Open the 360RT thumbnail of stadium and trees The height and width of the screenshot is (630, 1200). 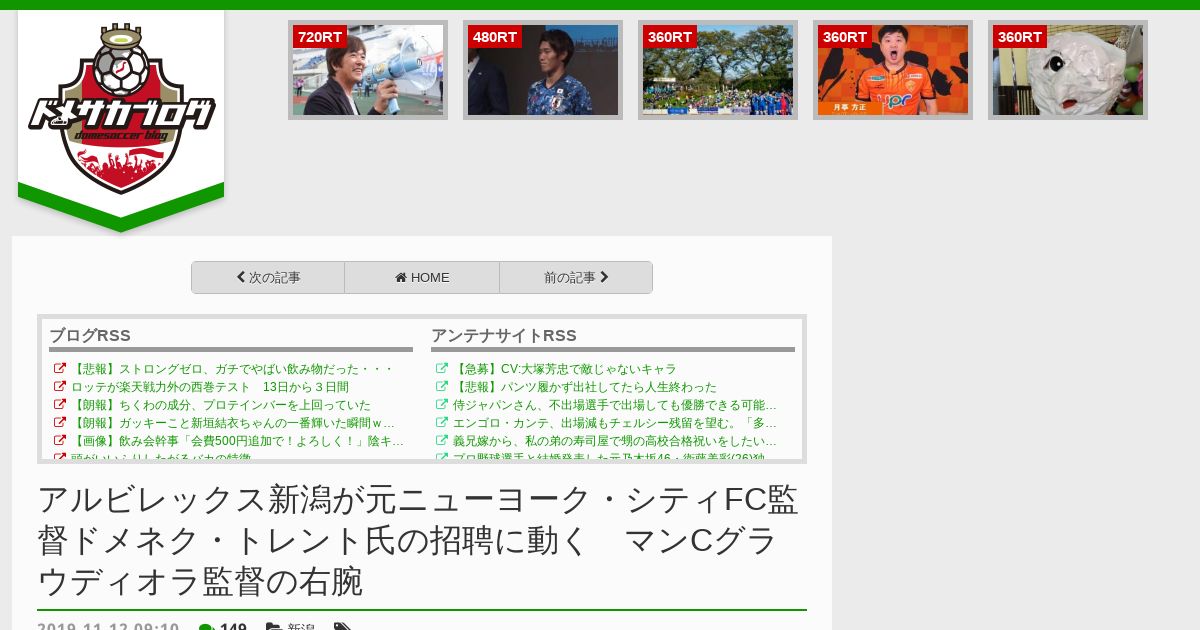tap(718, 70)
